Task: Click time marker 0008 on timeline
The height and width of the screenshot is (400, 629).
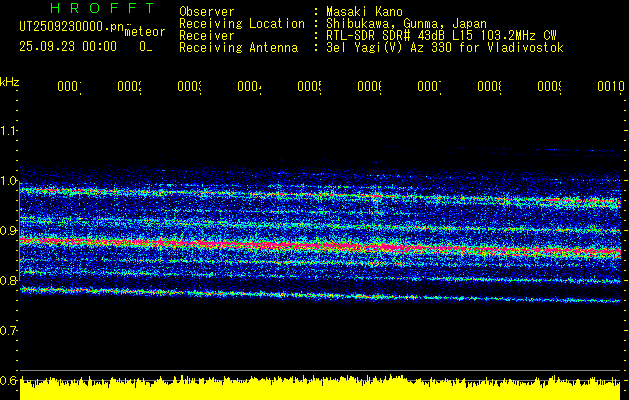Action: pyautogui.click(x=489, y=86)
